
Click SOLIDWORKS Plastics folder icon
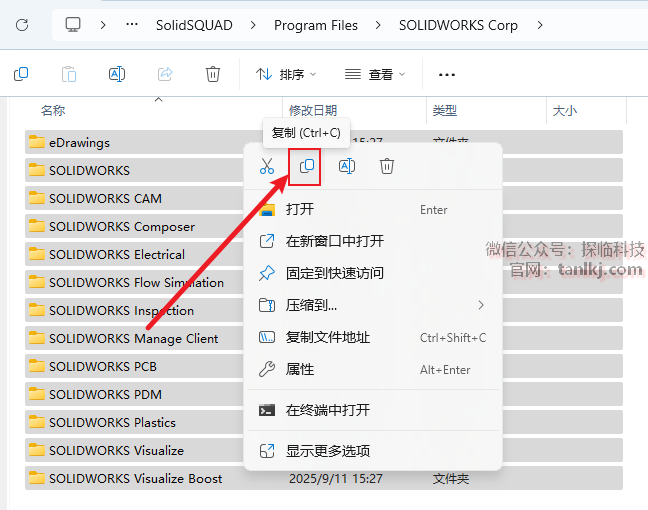tap(37, 422)
